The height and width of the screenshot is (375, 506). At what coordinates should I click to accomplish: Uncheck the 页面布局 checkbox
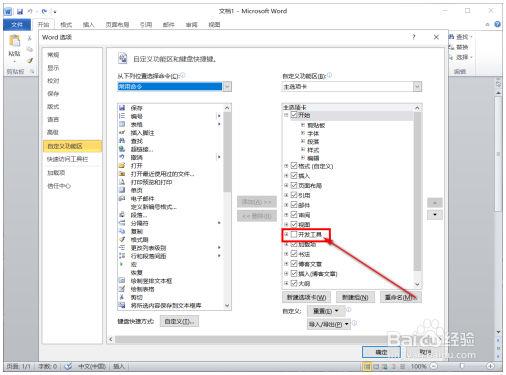(294, 185)
